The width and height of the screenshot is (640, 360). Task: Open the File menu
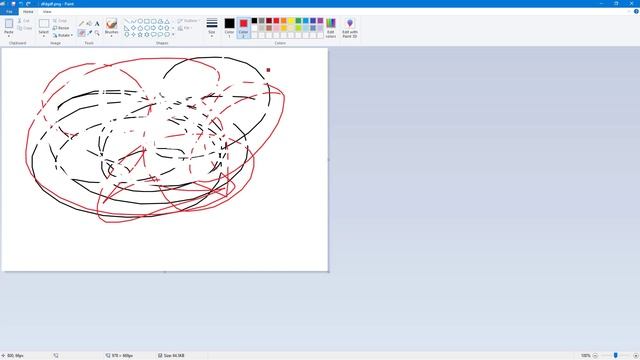pos(9,11)
